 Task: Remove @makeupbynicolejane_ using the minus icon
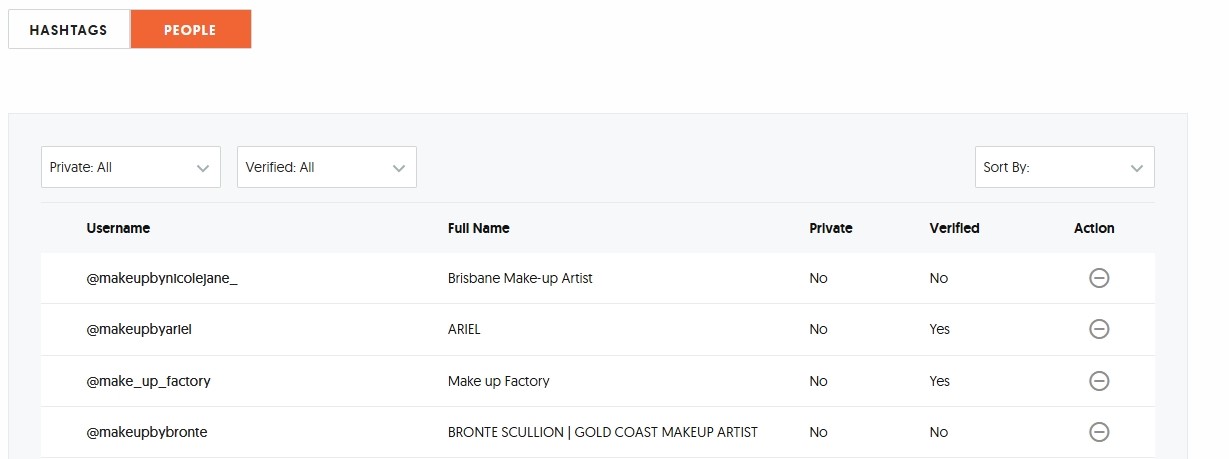click(1098, 278)
